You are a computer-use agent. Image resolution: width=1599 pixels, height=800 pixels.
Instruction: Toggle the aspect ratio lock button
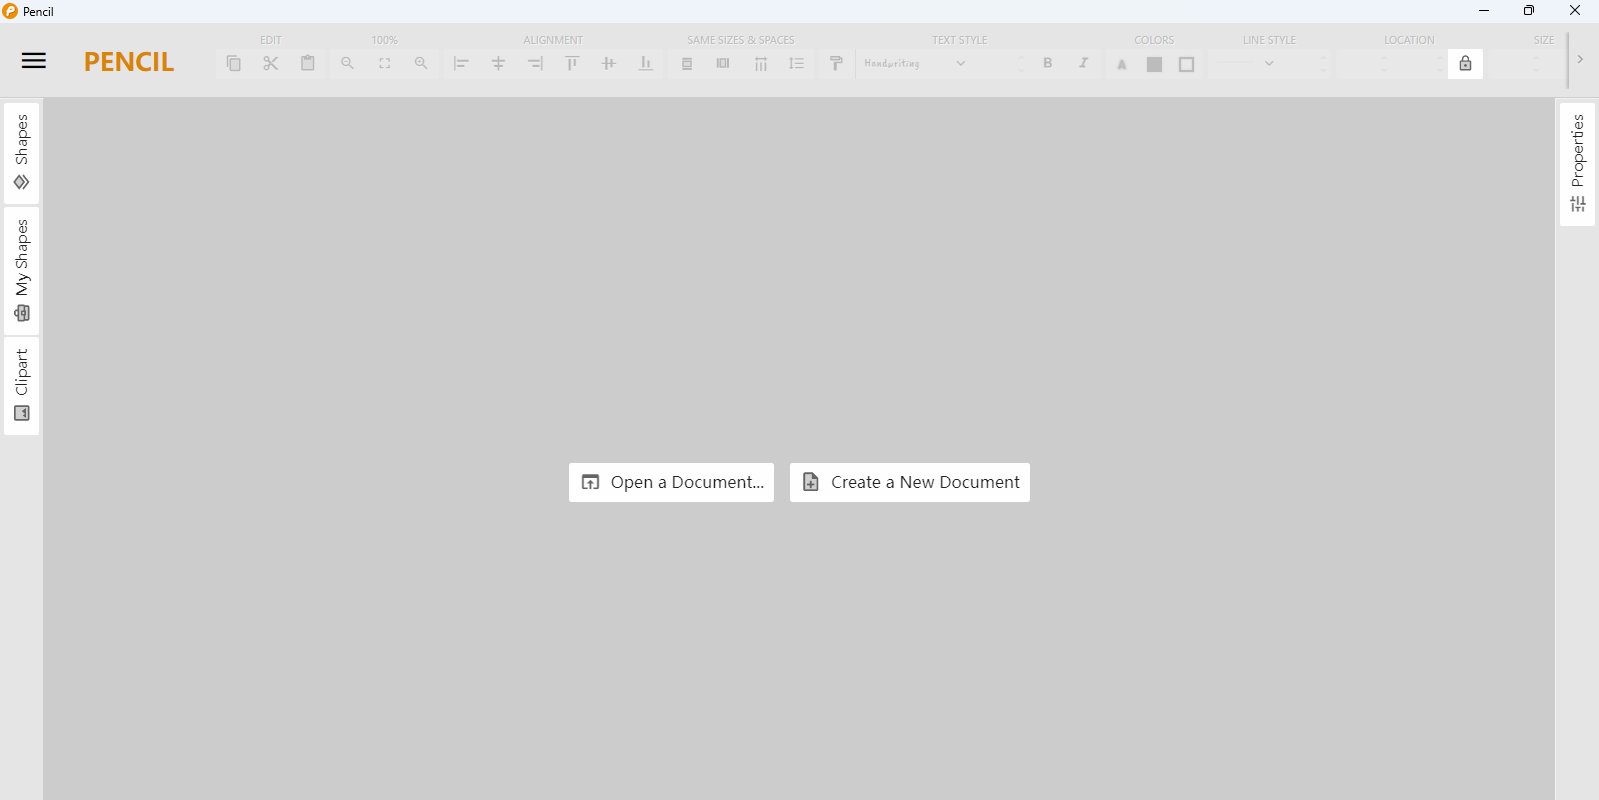(x=1465, y=63)
